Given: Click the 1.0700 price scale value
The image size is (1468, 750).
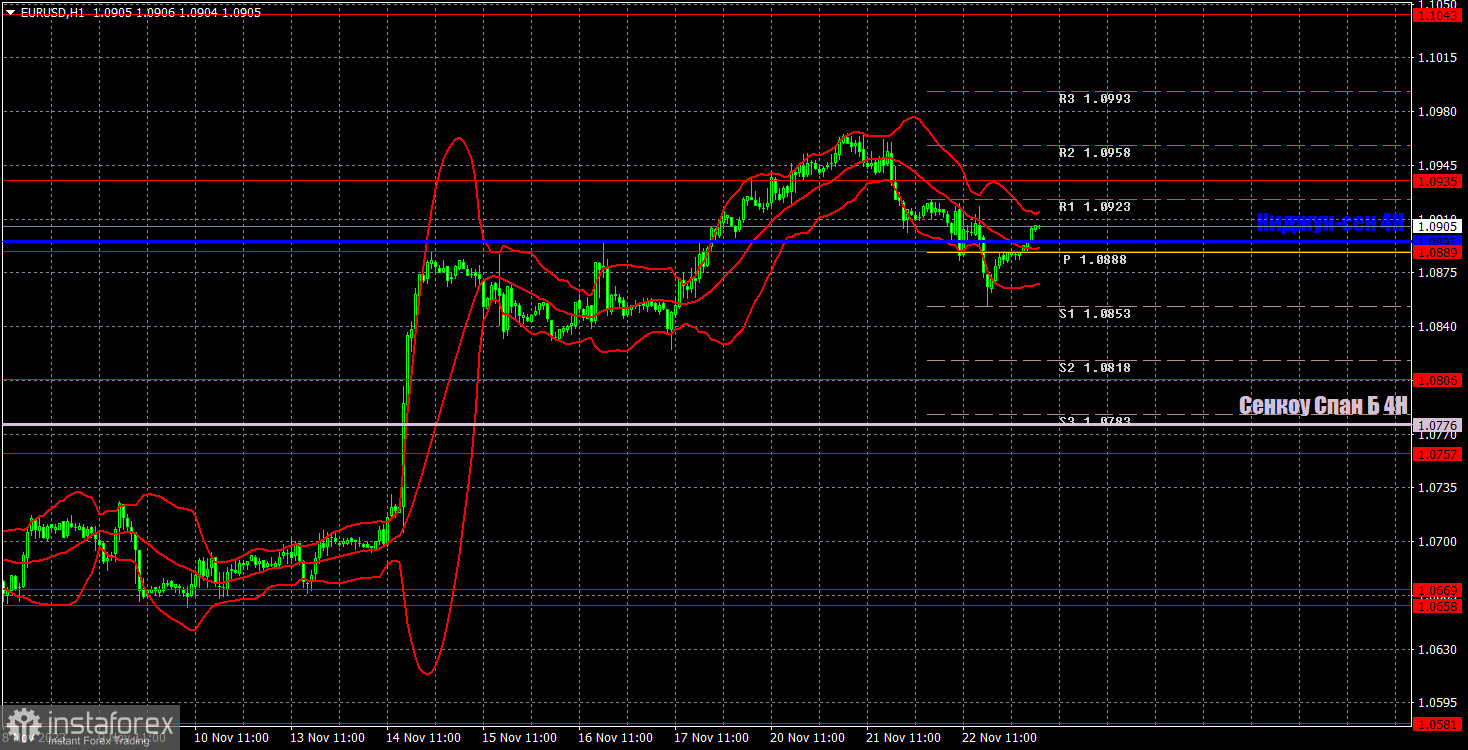Looking at the screenshot, I should coord(1436,541).
